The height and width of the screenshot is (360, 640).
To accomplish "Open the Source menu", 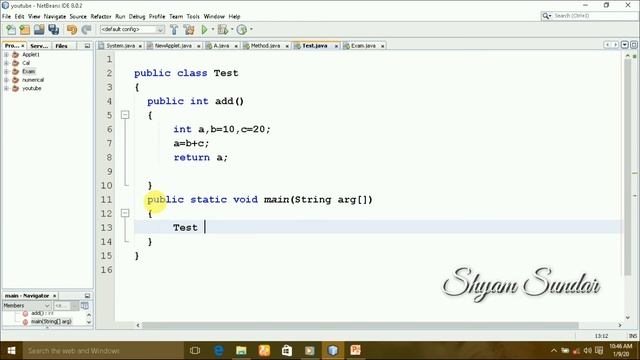I will (x=78, y=16).
